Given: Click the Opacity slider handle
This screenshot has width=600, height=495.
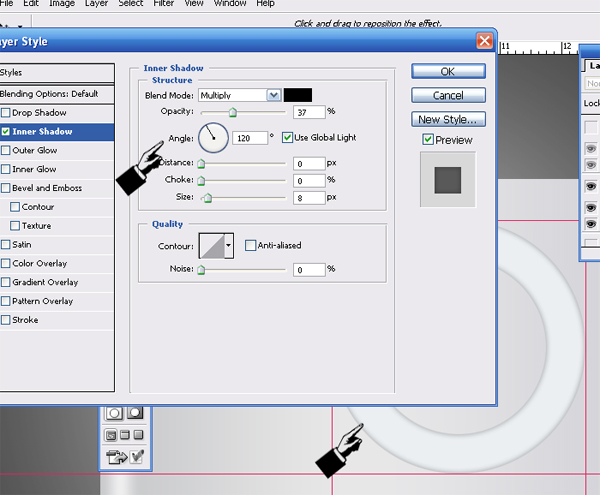Looking at the screenshot, I should [x=233, y=112].
